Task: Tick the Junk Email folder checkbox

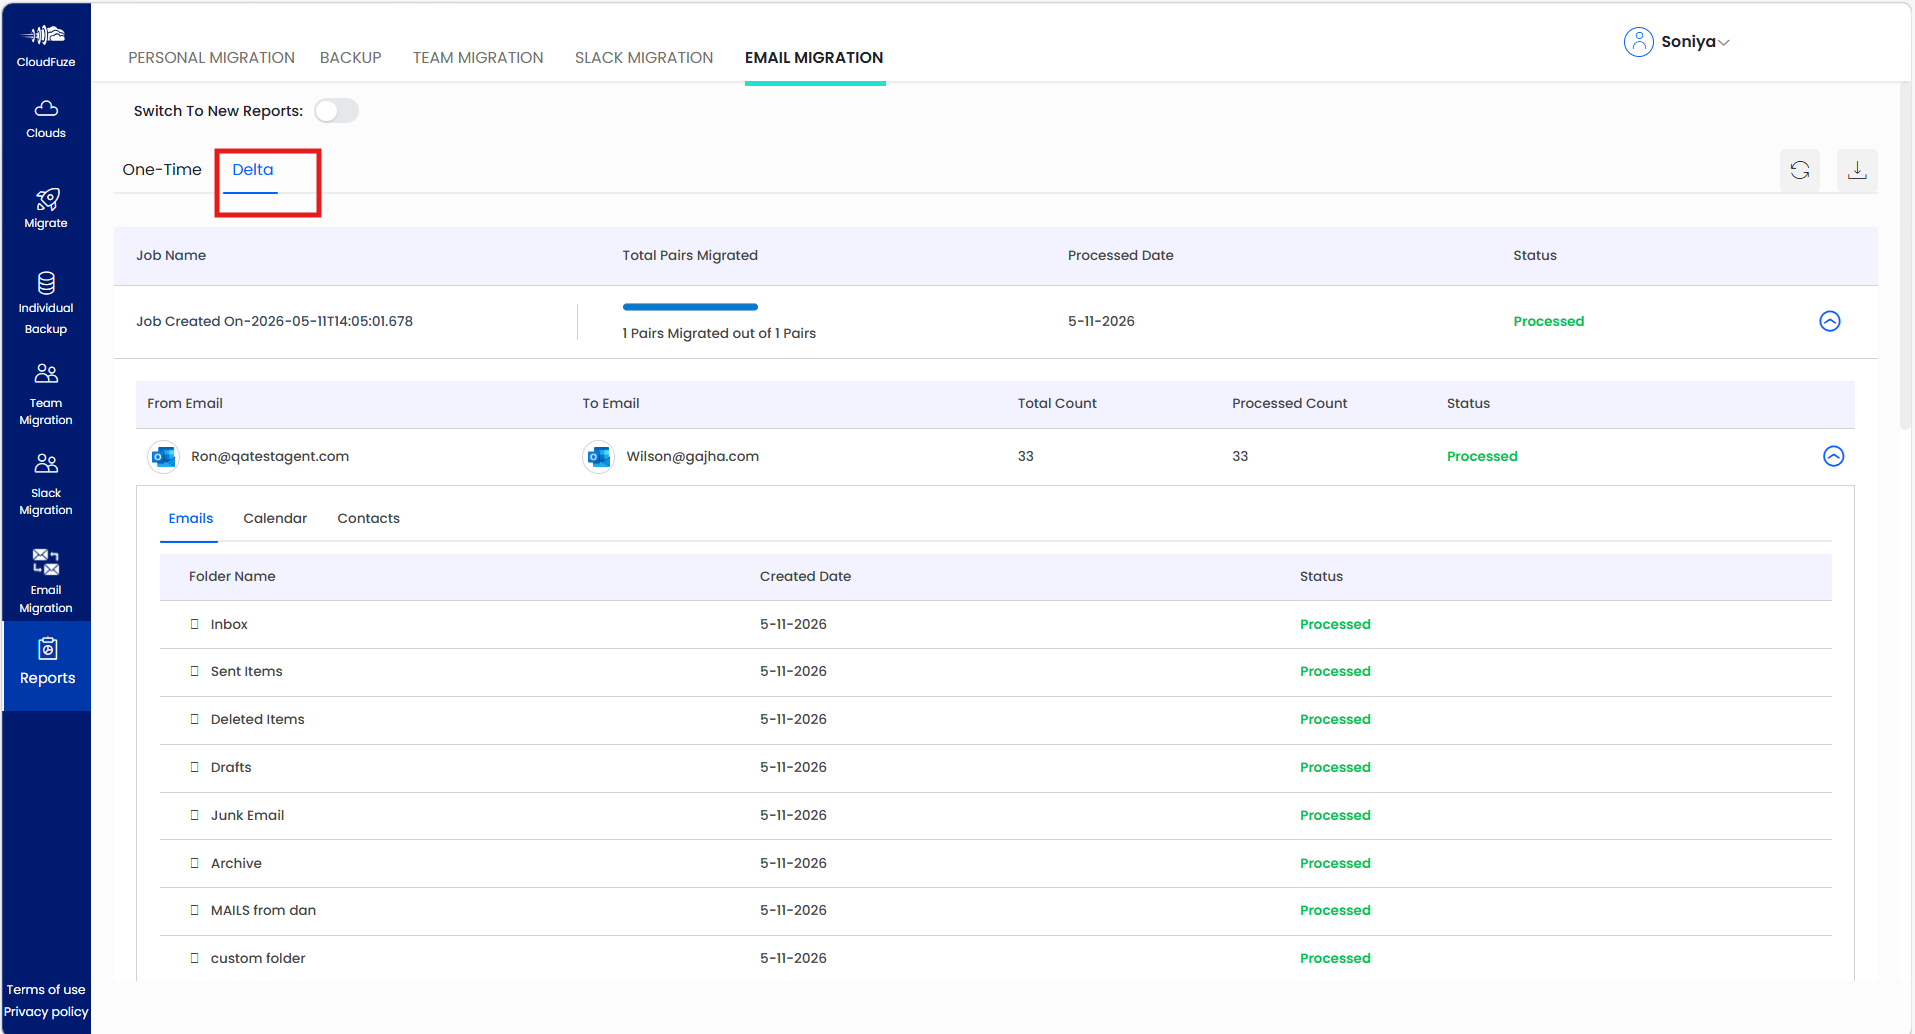Action: click(195, 815)
